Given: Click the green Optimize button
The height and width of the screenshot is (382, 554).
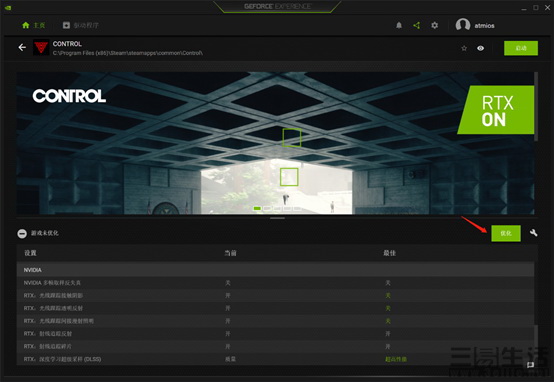Looking at the screenshot, I should point(506,233).
